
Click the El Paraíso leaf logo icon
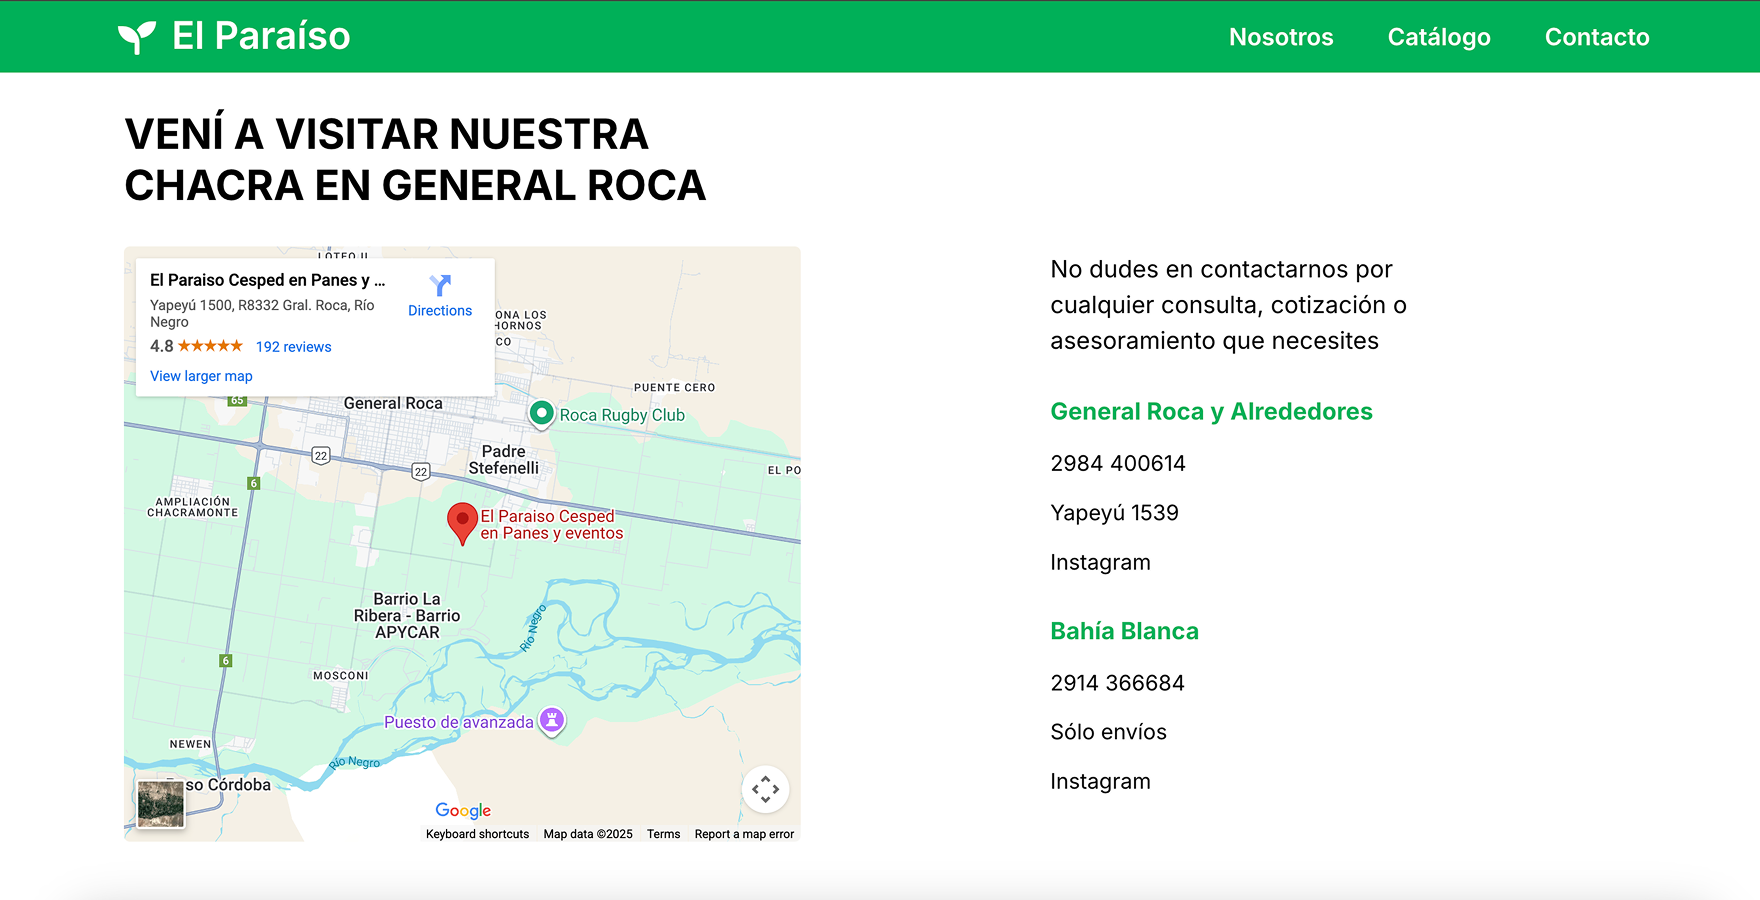(137, 37)
